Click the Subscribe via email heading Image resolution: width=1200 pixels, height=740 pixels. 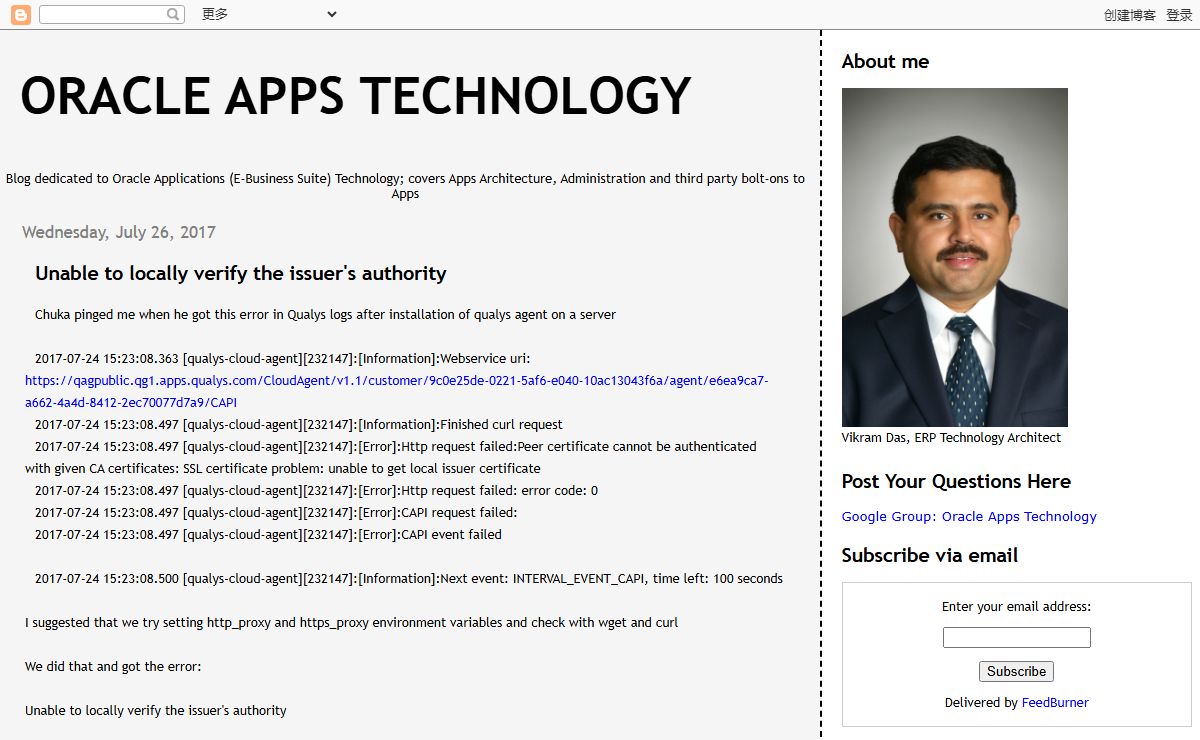930,555
